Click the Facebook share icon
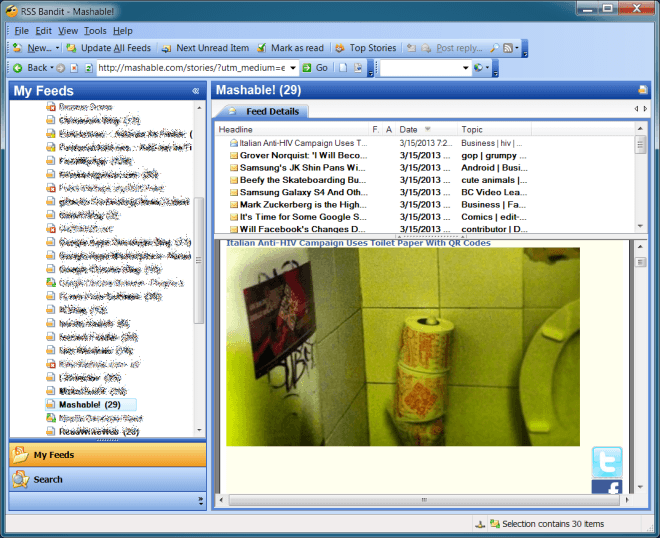Viewport: 660px width, 538px height. tap(607, 487)
